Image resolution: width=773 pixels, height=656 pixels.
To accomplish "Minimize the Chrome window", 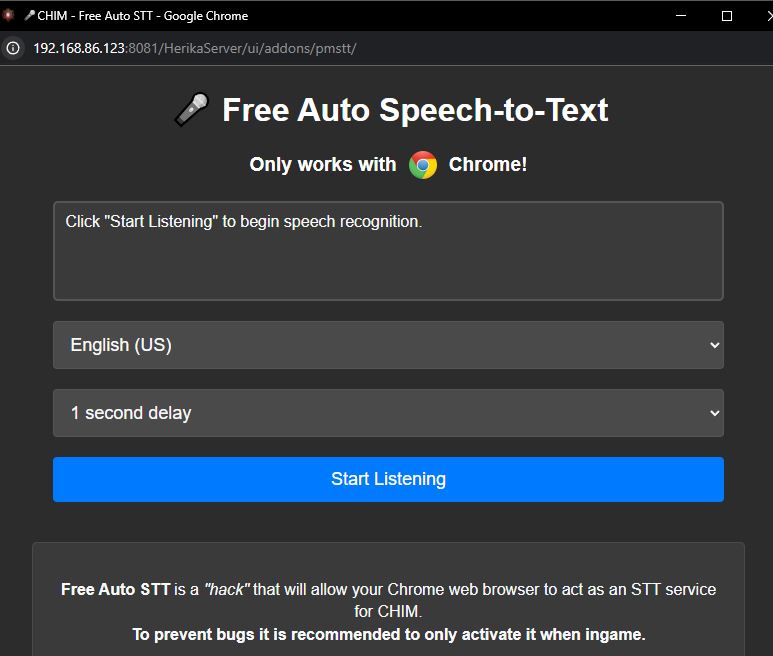I will (x=681, y=16).
